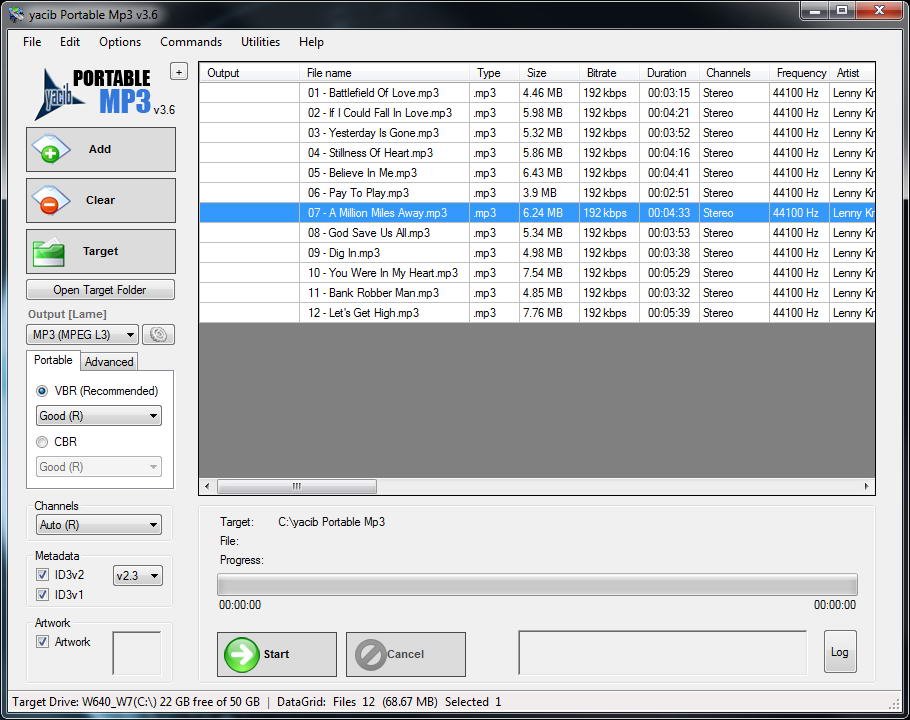Select row 05 - Believe In Me.mp3

[537, 173]
